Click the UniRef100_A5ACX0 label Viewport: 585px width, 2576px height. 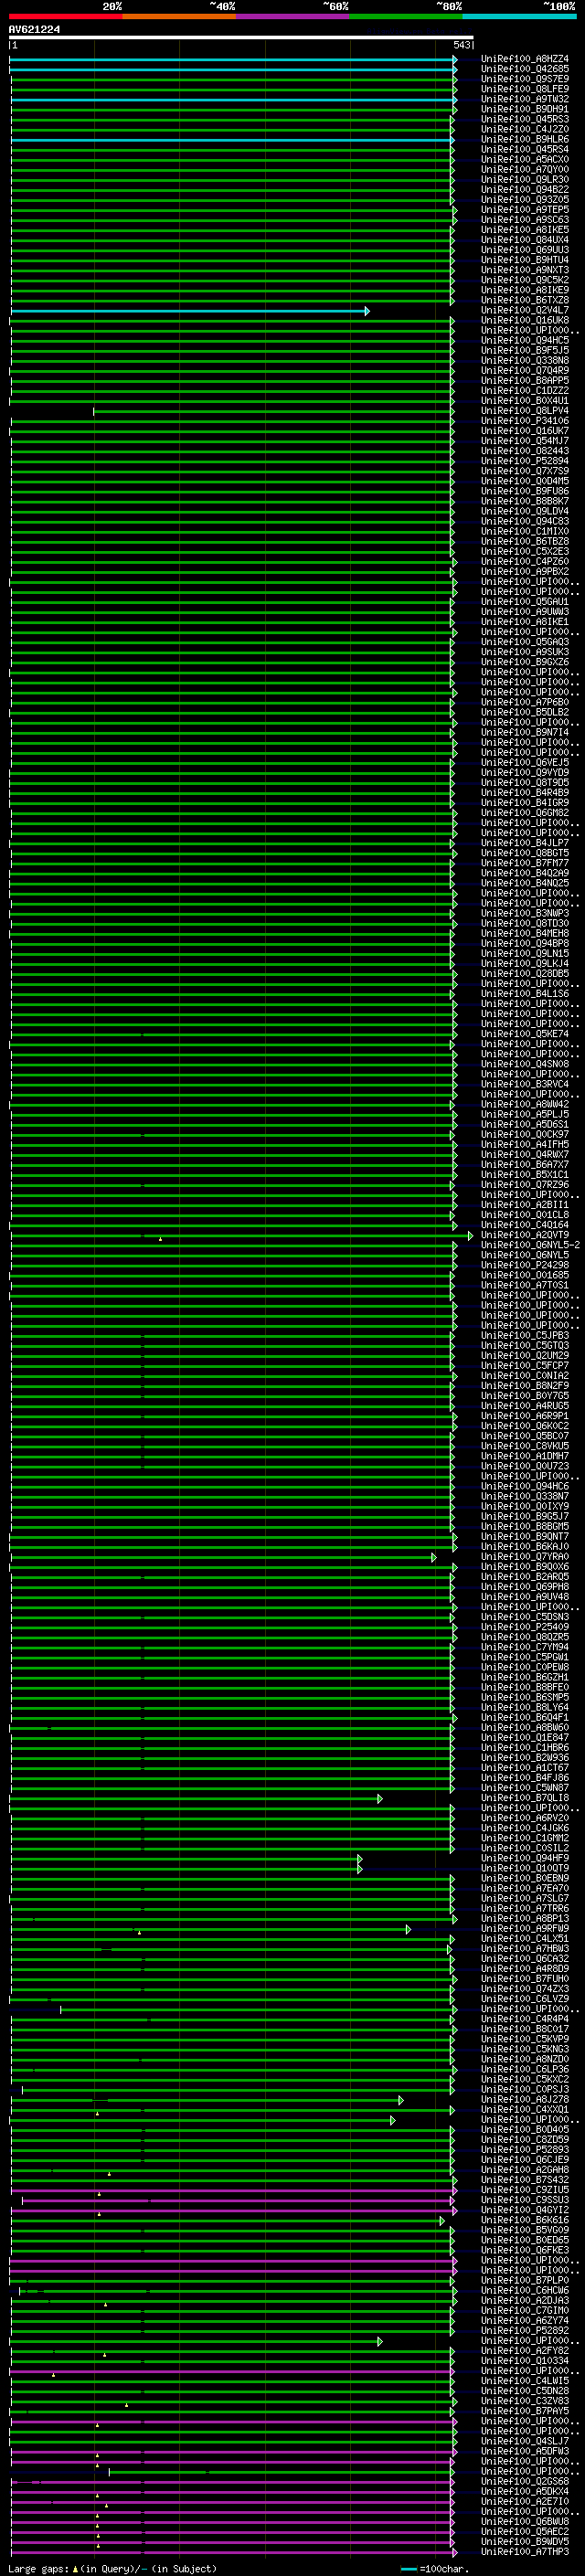[525, 159]
